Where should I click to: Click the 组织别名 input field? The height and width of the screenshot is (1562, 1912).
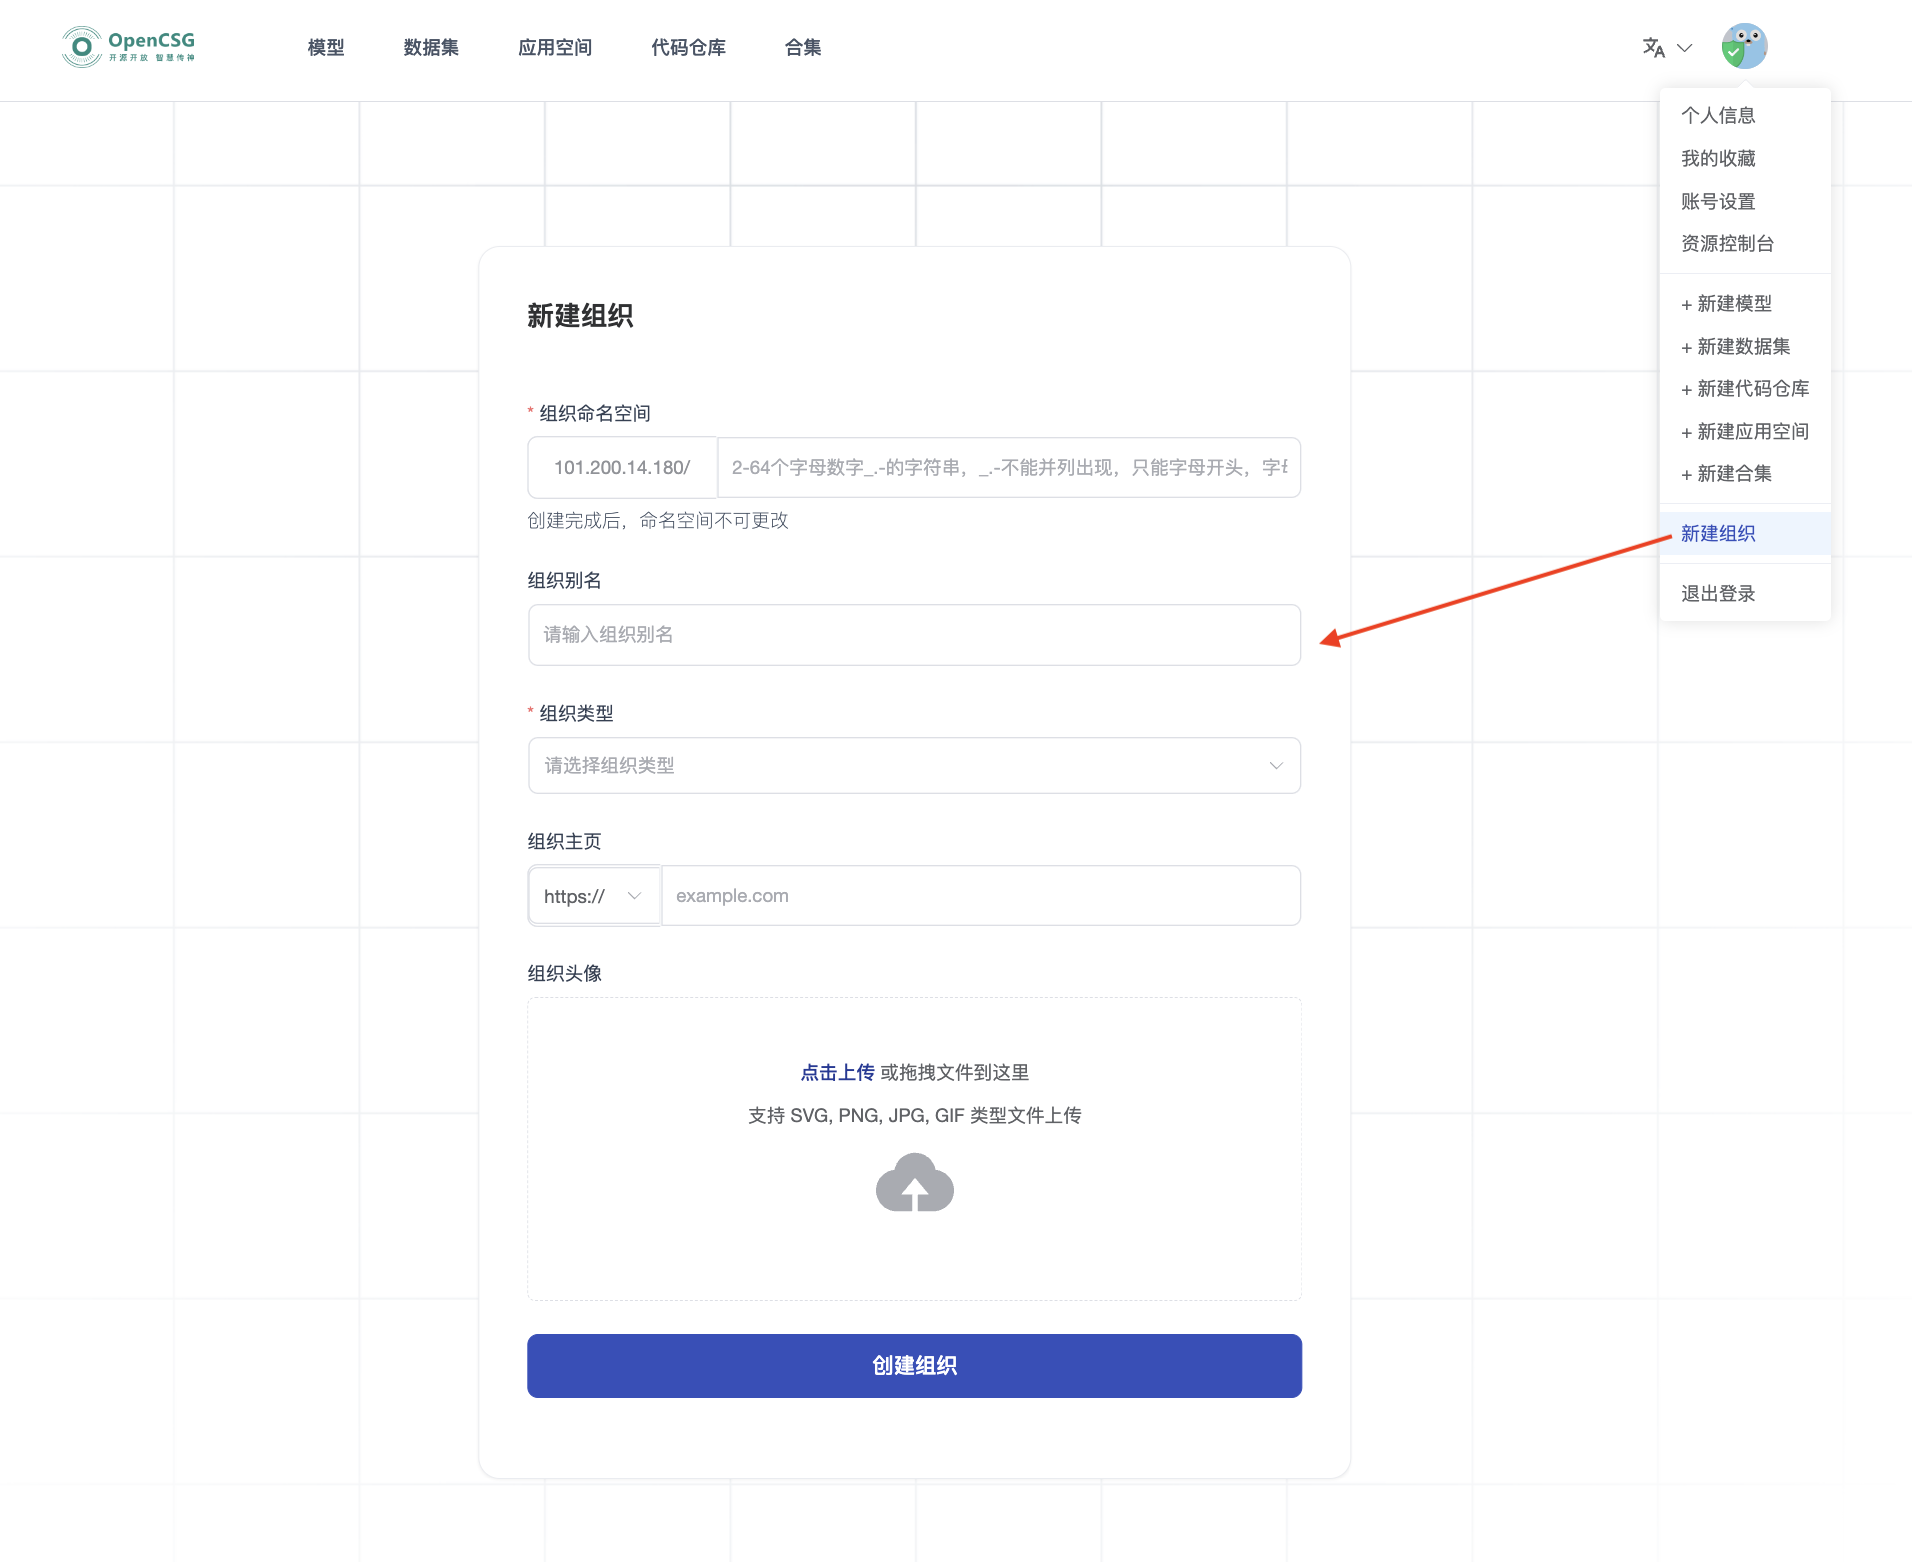tap(914, 635)
